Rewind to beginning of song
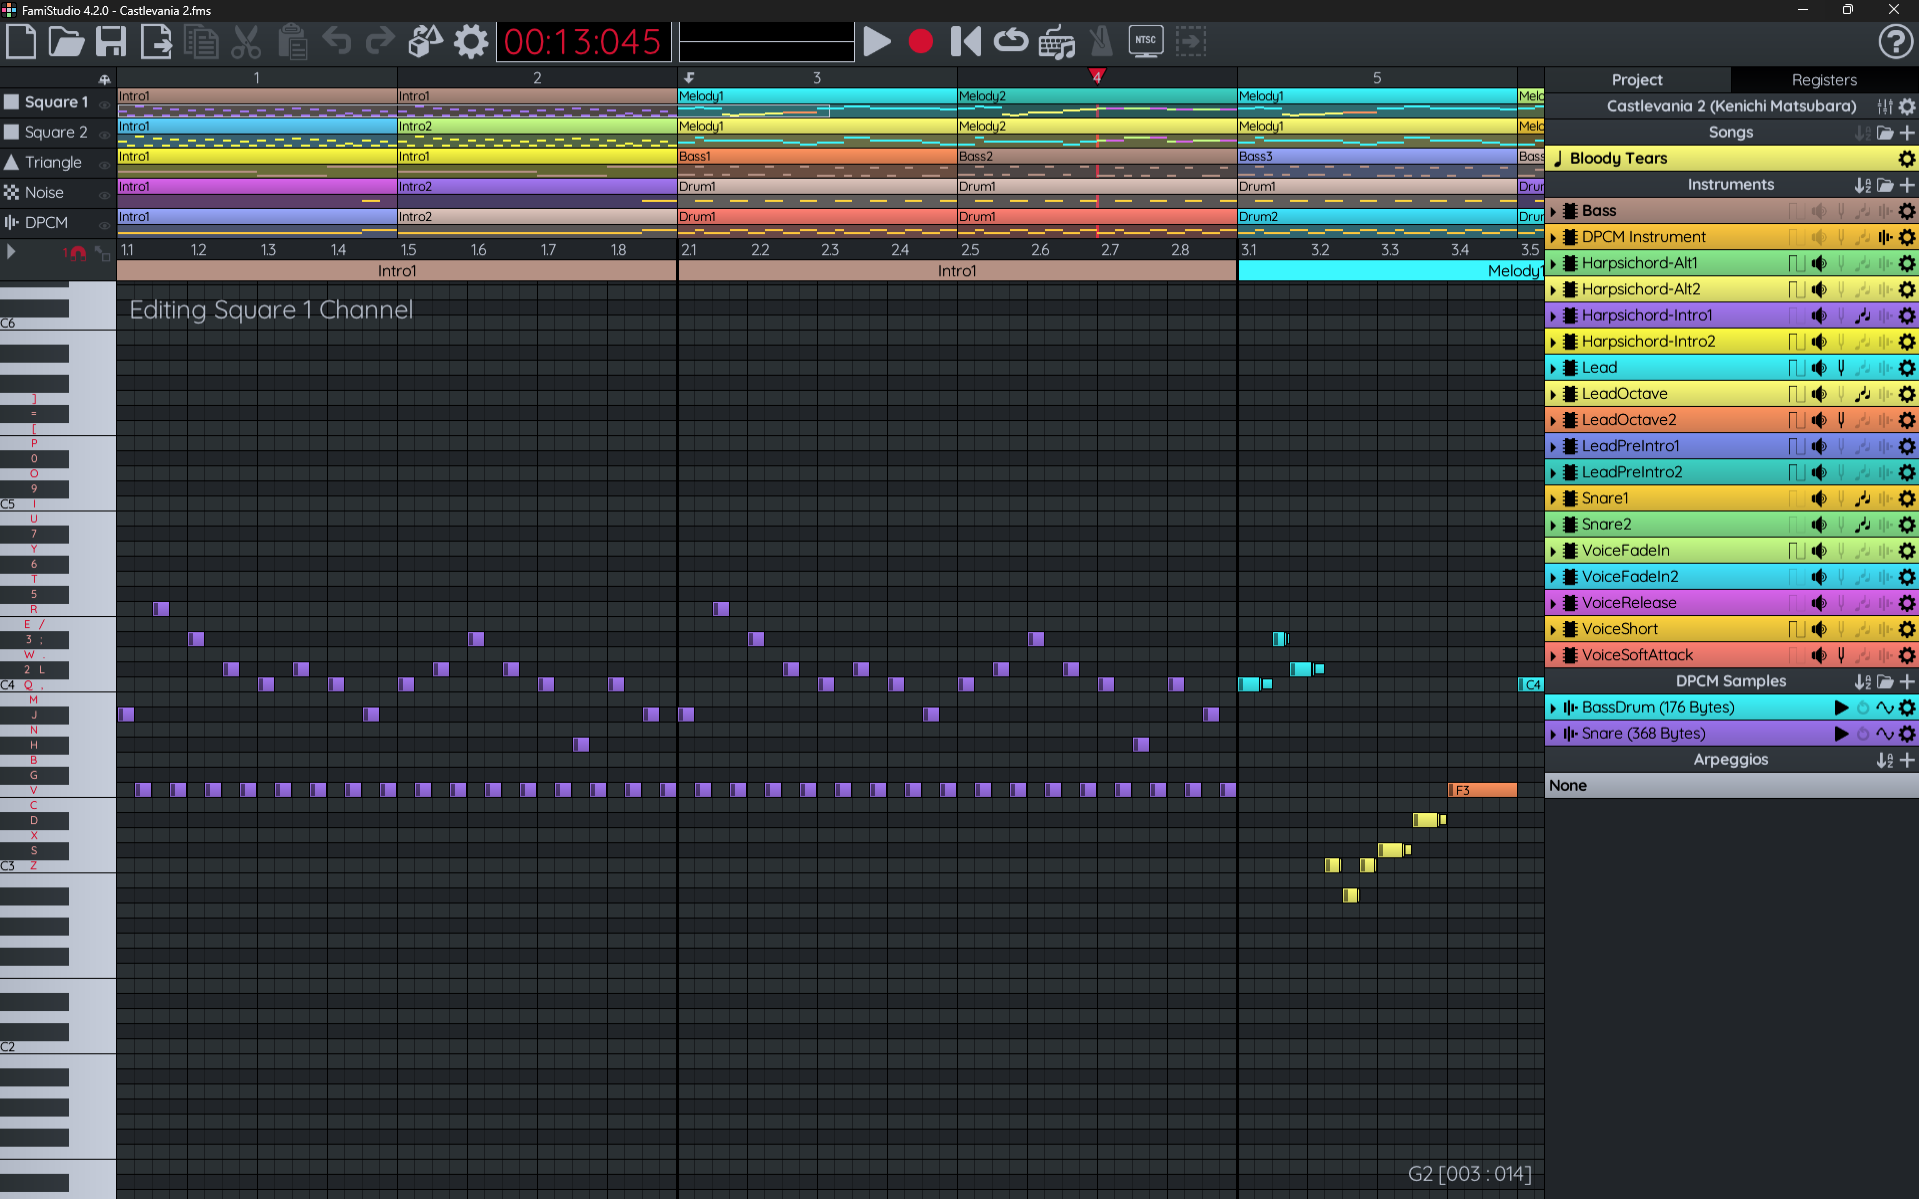 pyautogui.click(x=965, y=42)
